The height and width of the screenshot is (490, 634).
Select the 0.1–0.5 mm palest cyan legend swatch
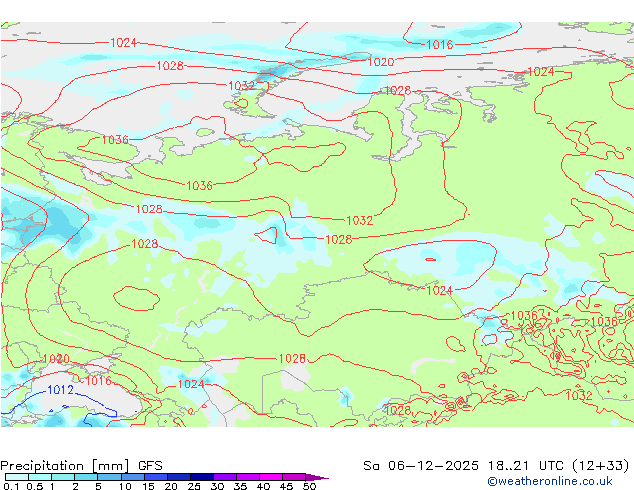(x=17, y=477)
